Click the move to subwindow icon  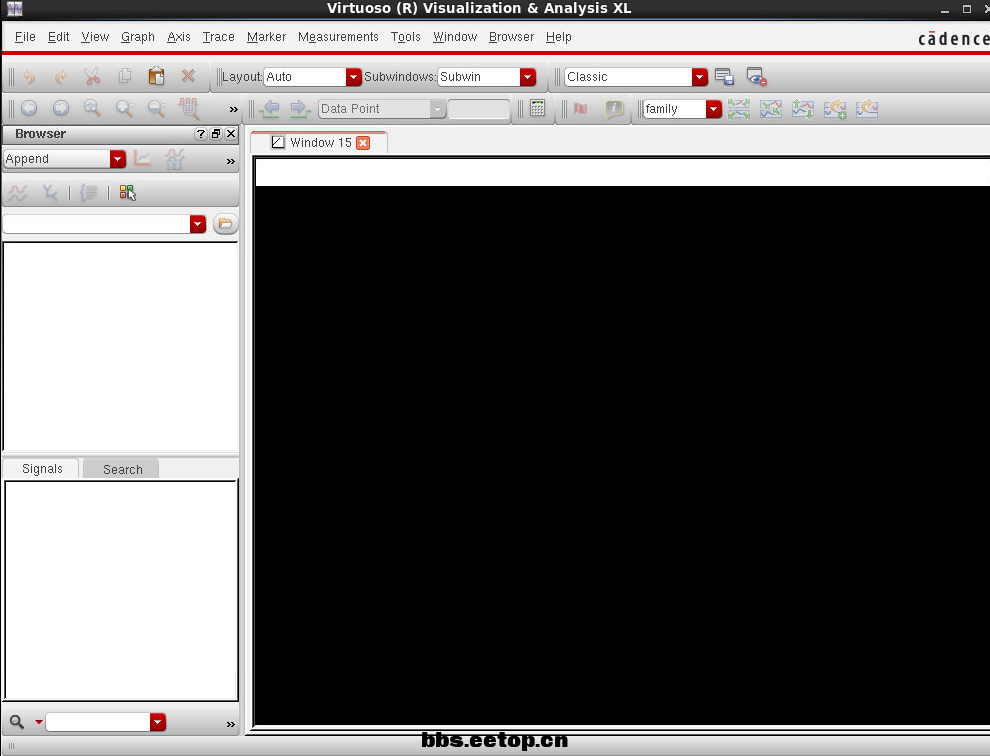(x=867, y=109)
